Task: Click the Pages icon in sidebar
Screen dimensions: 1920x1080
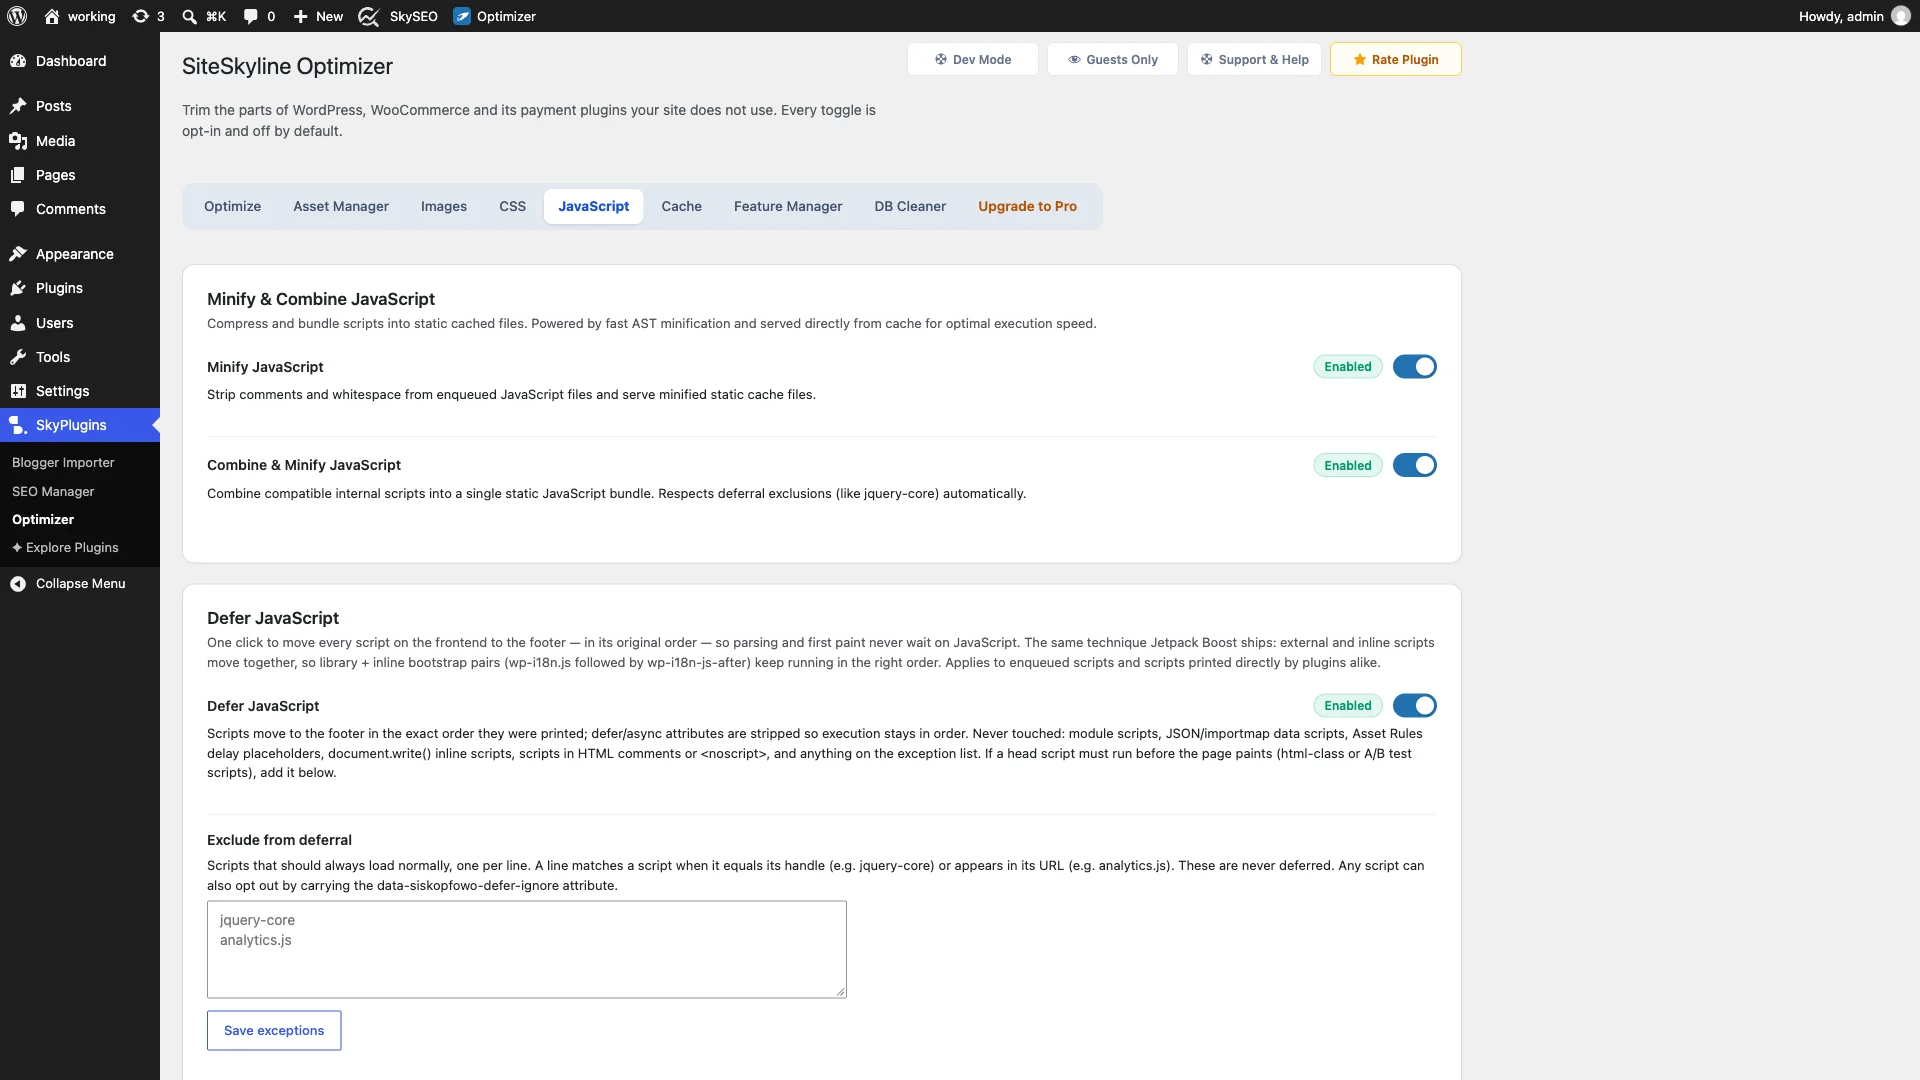Action: pos(18,175)
